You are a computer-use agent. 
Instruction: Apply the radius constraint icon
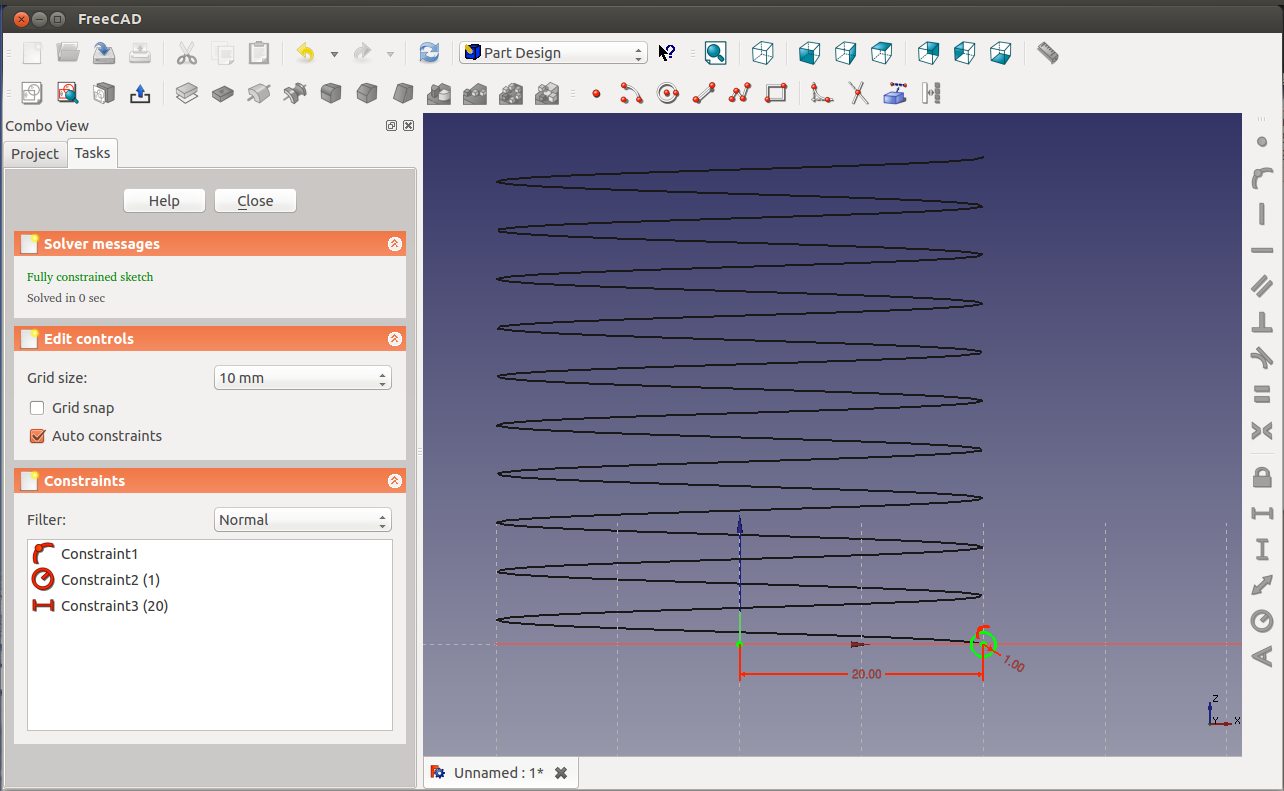(x=1262, y=621)
